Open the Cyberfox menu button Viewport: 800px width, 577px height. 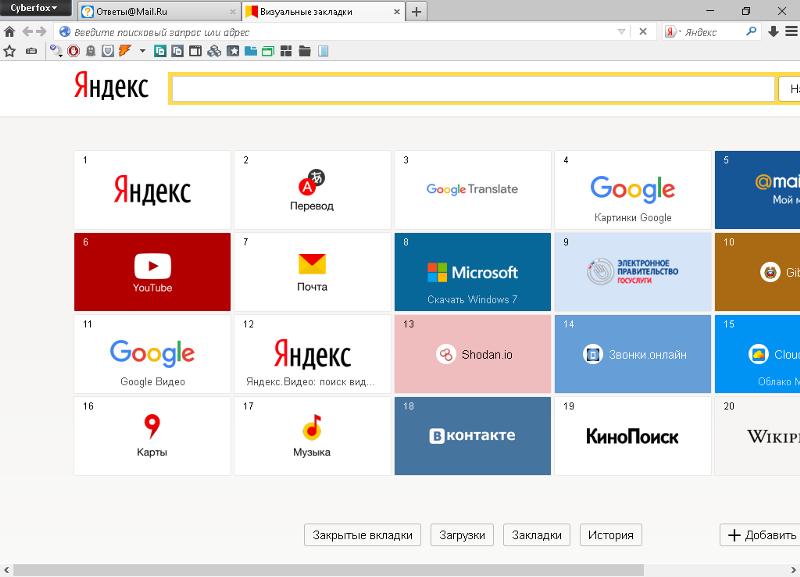click(34, 8)
